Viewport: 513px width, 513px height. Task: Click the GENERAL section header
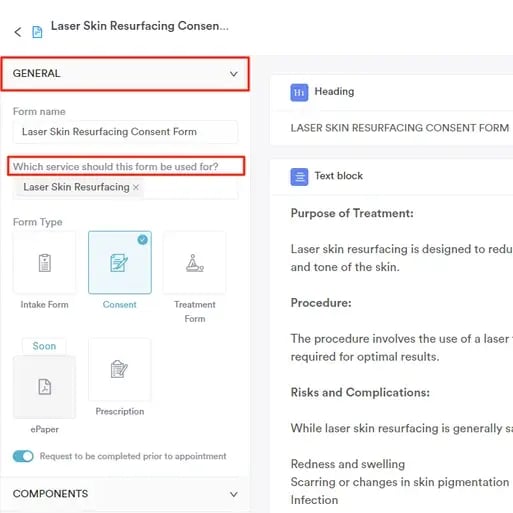pyautogui.click(x=125, y=74)
